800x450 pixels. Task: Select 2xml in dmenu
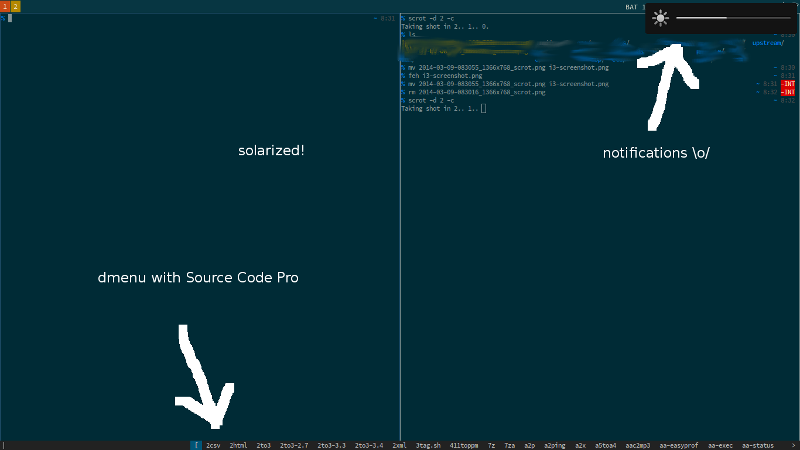point(399,446)
